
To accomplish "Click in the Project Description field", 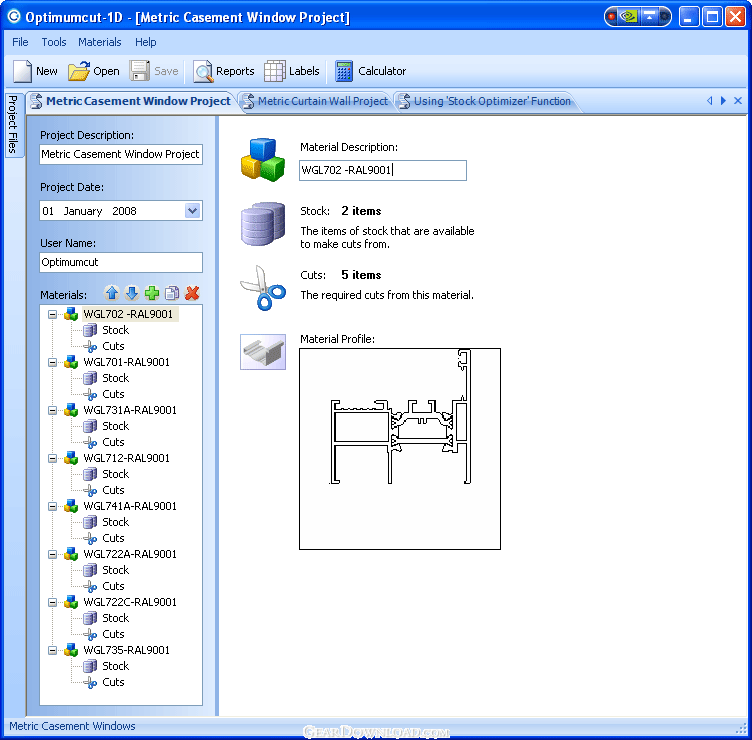I will [x=121, y=154].
